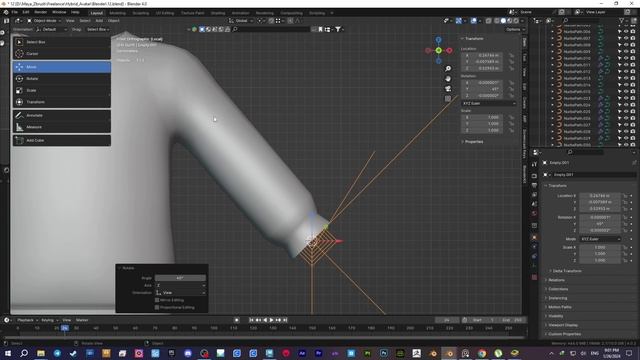Click the Scale X field in properties

click(x=600, y=247)
